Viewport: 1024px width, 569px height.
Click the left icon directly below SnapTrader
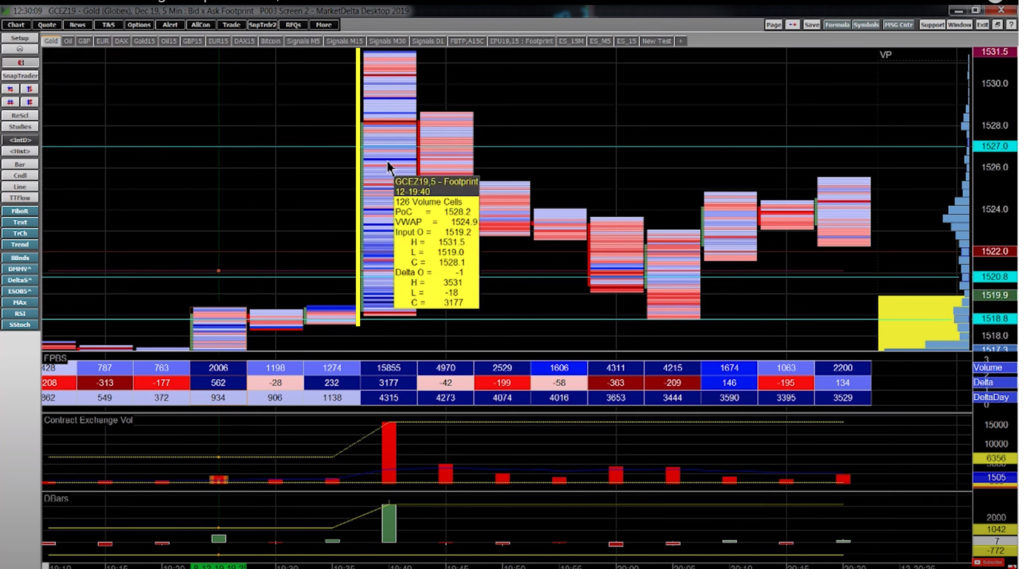click(x=12, y=88)
